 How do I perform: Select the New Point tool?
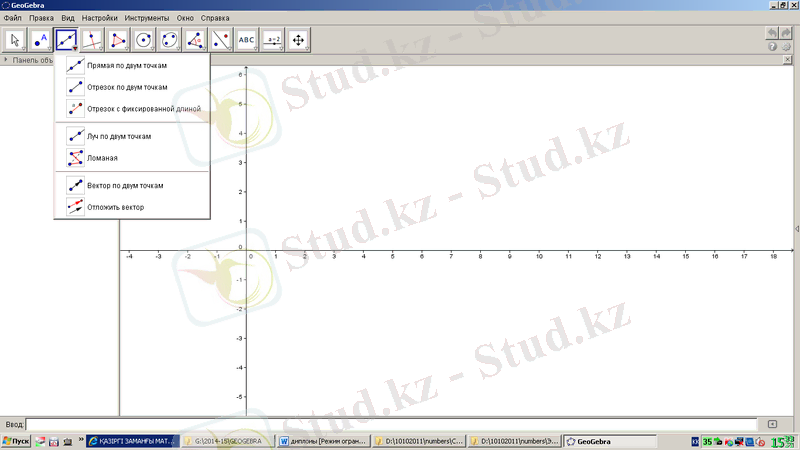(41, 40)
